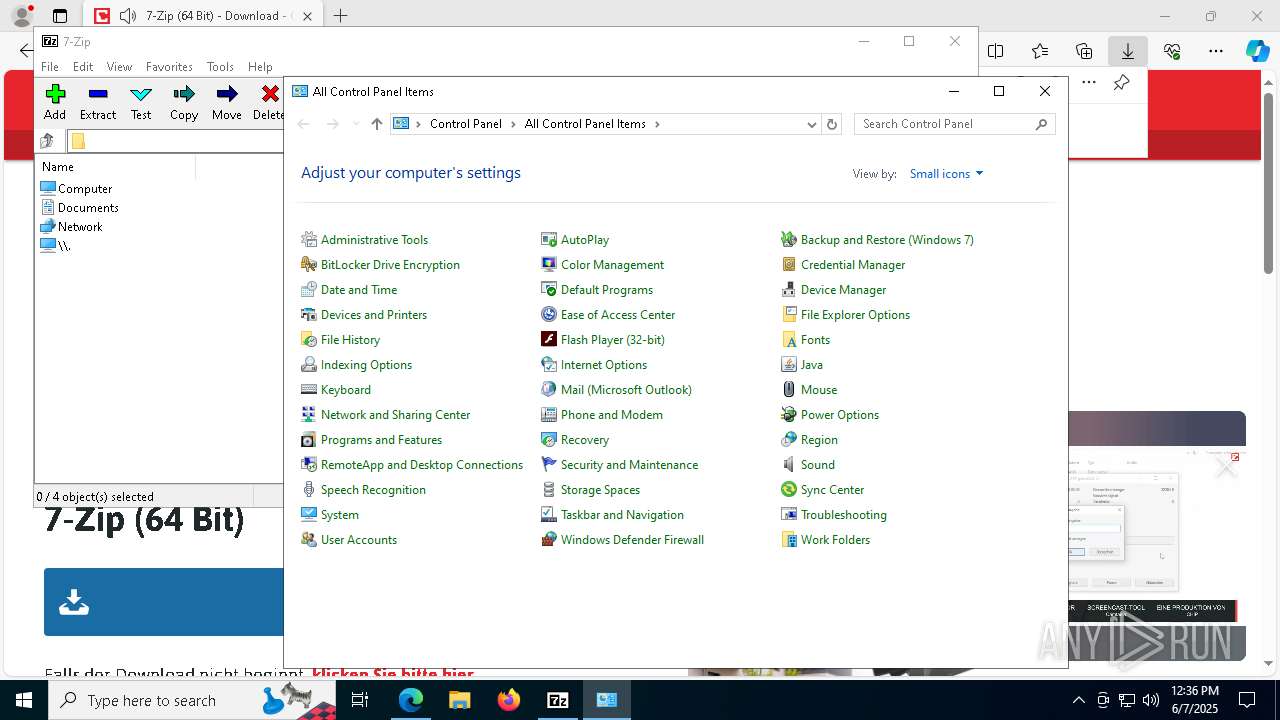Click the File History icon
The height and width of the screenshot is (720, 1280).
[x=309, y=340]
